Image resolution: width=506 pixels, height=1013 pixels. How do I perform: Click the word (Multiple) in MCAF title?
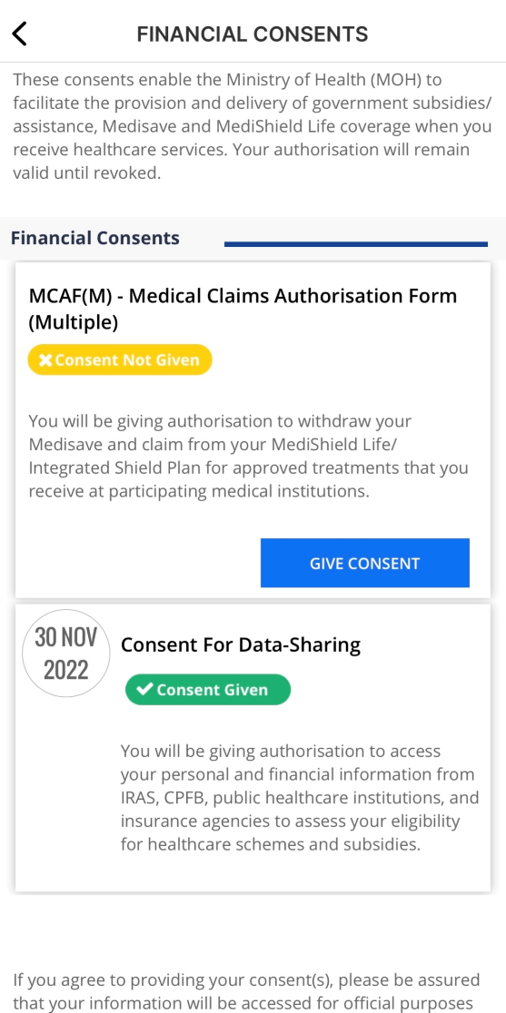click(73, 322)
